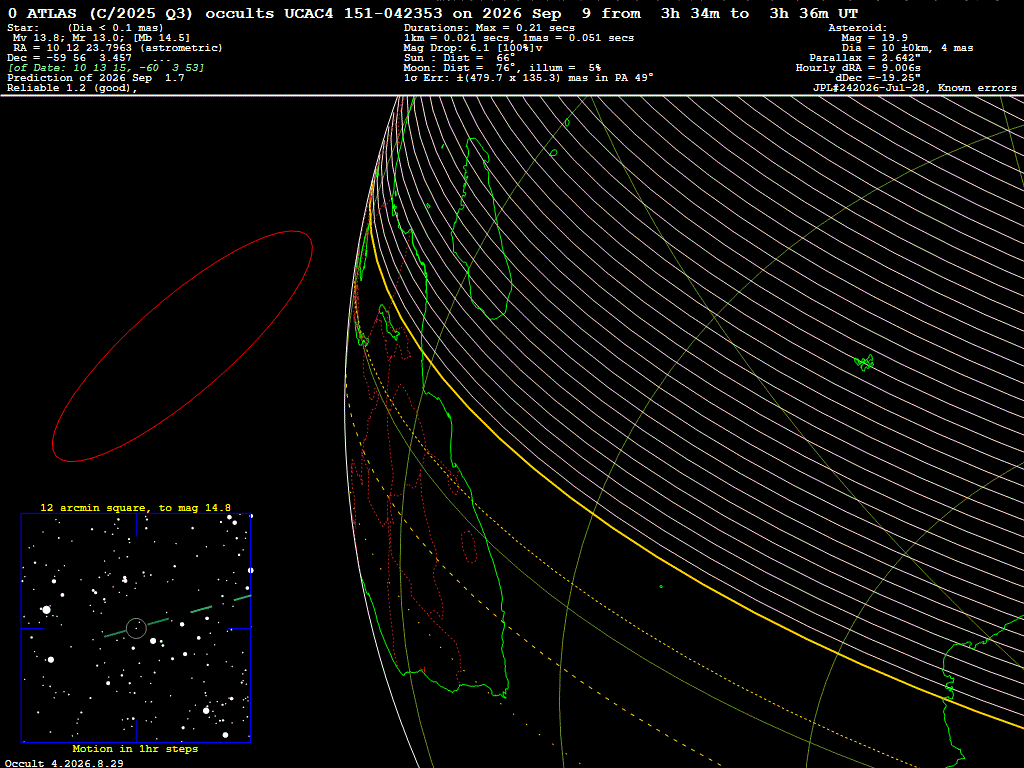Click the small green island outline at right

(x=864, y=362)
